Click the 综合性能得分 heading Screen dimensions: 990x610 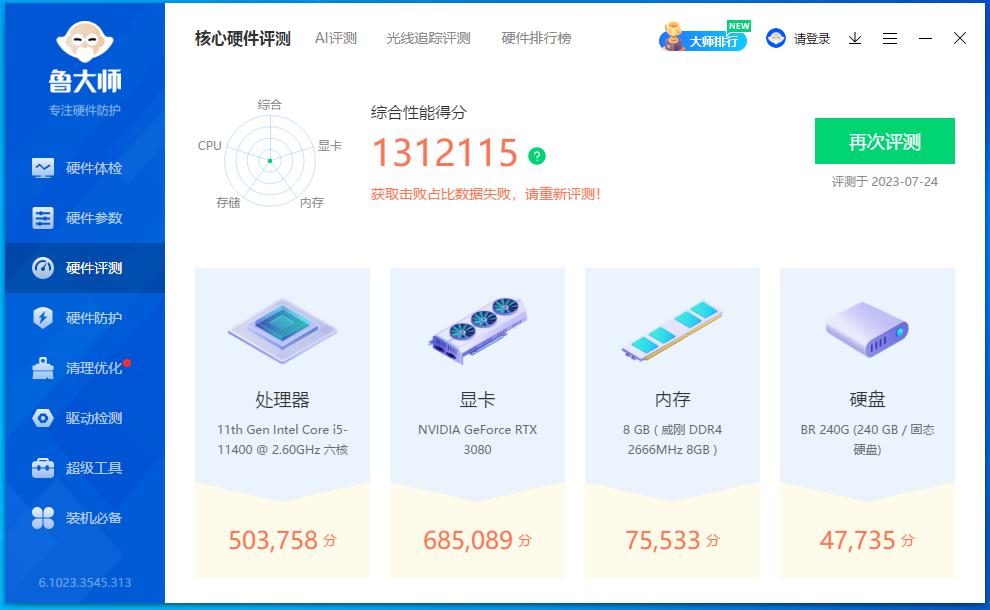[419, 113]
